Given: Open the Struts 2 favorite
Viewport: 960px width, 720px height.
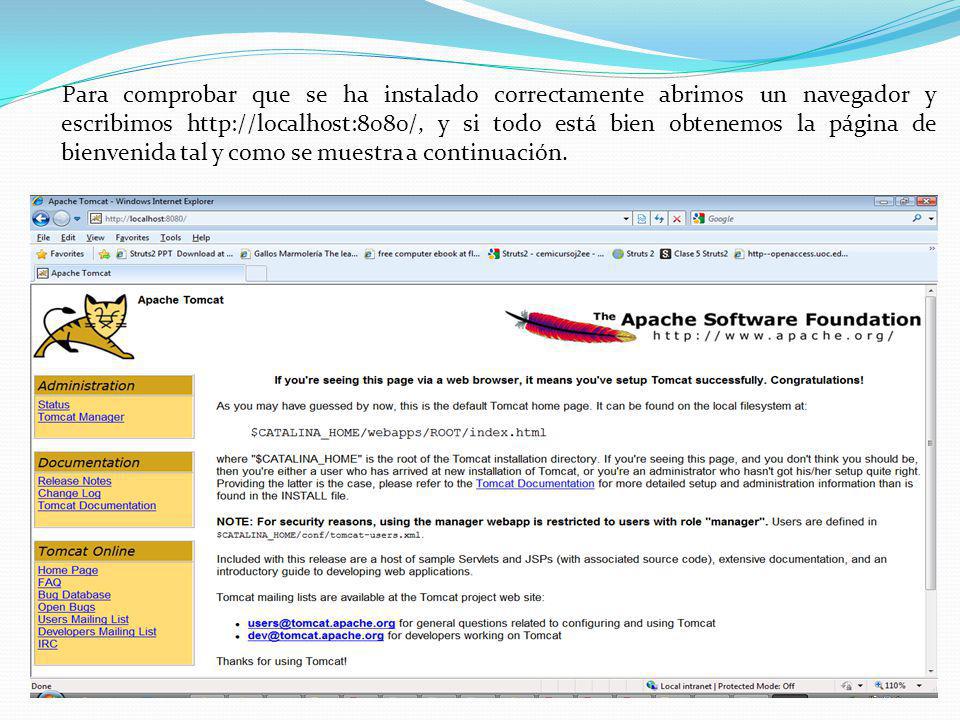Looking at the screenshot, I should (x=634, y=253).
